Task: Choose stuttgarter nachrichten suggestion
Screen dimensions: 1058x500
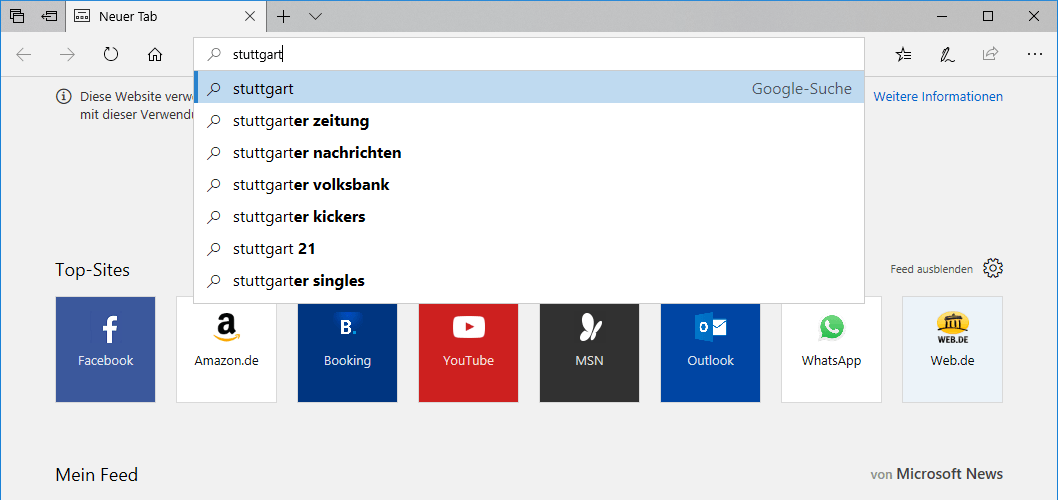Action: point(528,152)
